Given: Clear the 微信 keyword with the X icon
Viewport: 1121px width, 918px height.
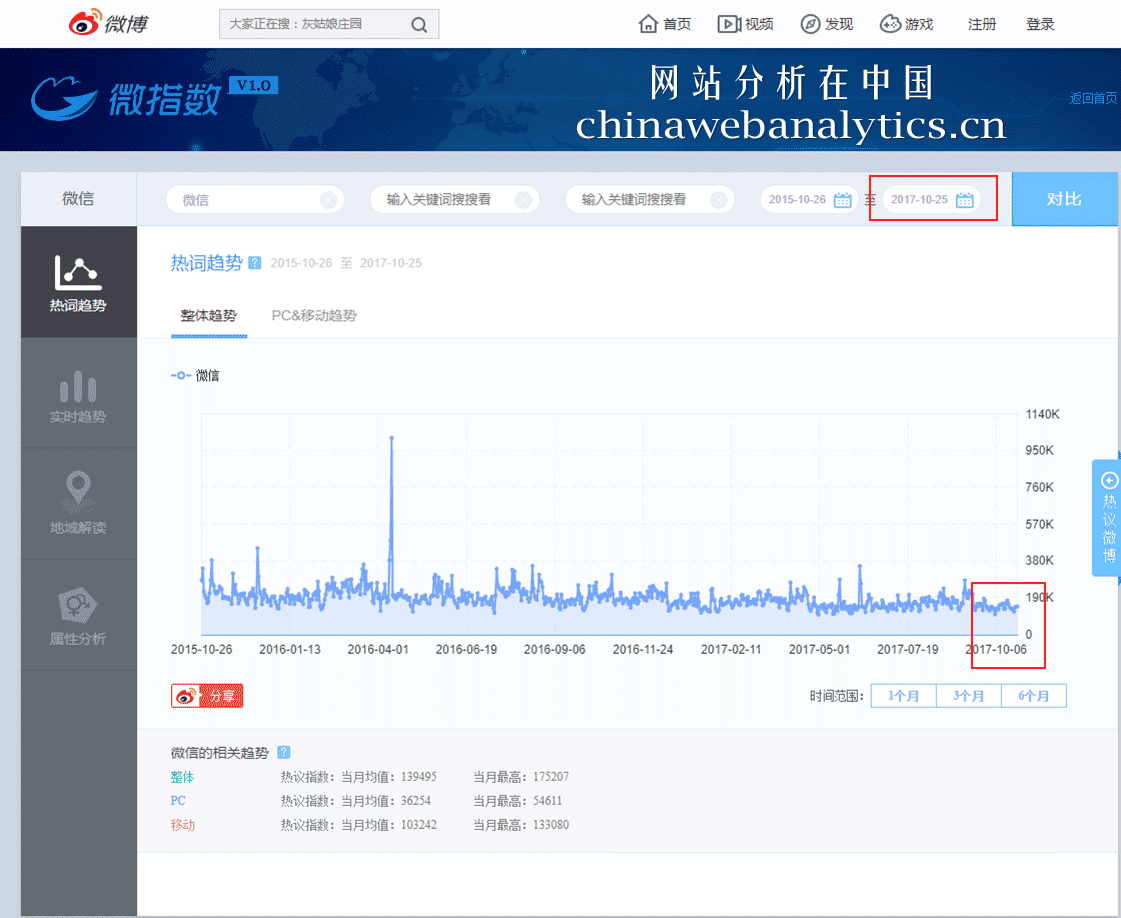Looking at the screenshot, I should 328,200.
